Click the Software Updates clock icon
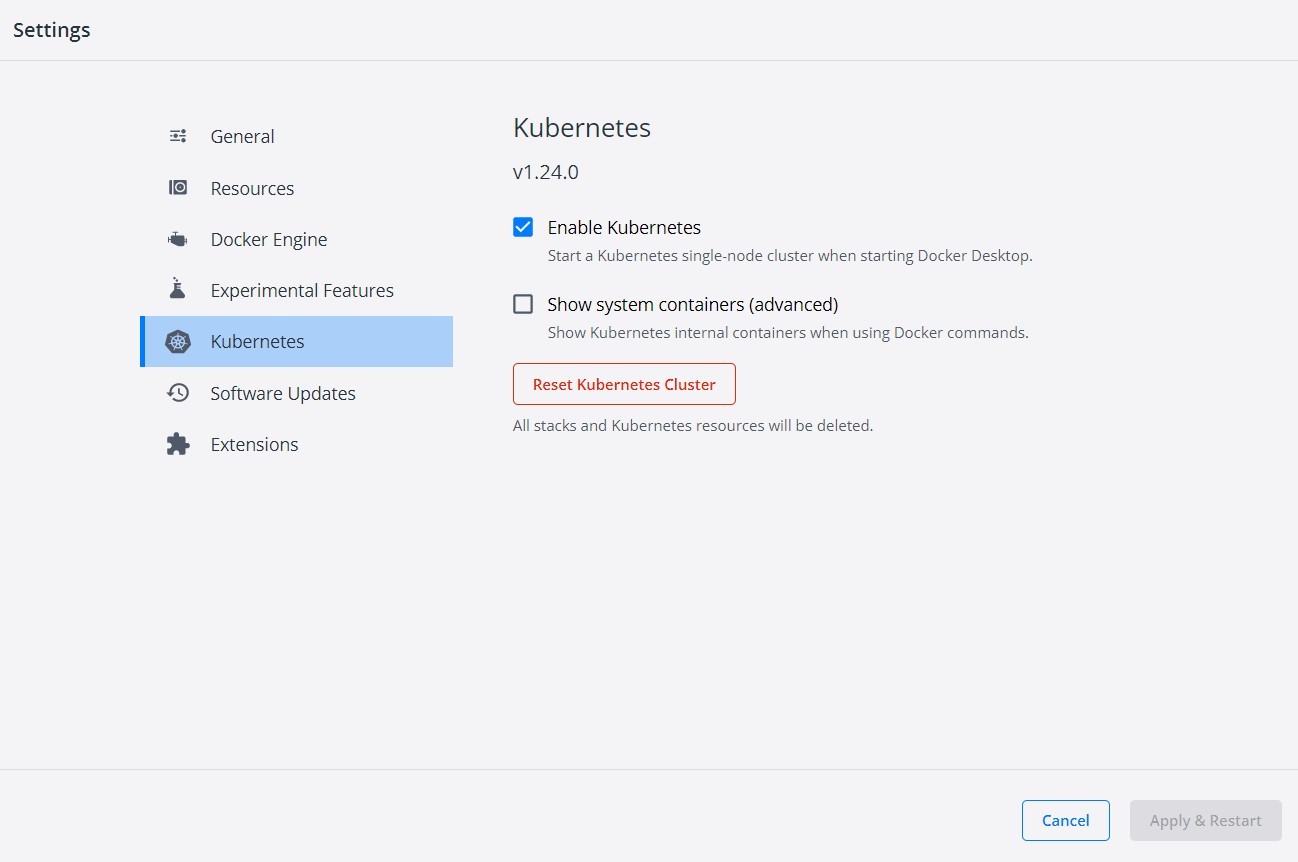Image resolution: width=1298 pixels, height=862 pixels. 178,392
